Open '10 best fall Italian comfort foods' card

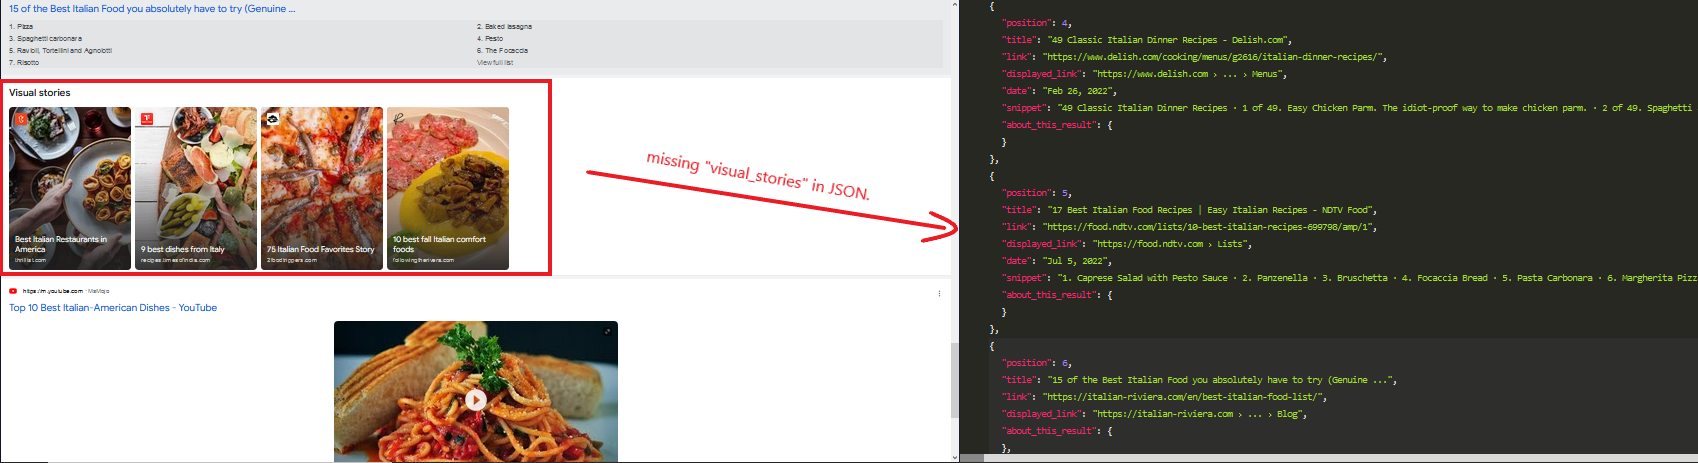tap(448, 188)
